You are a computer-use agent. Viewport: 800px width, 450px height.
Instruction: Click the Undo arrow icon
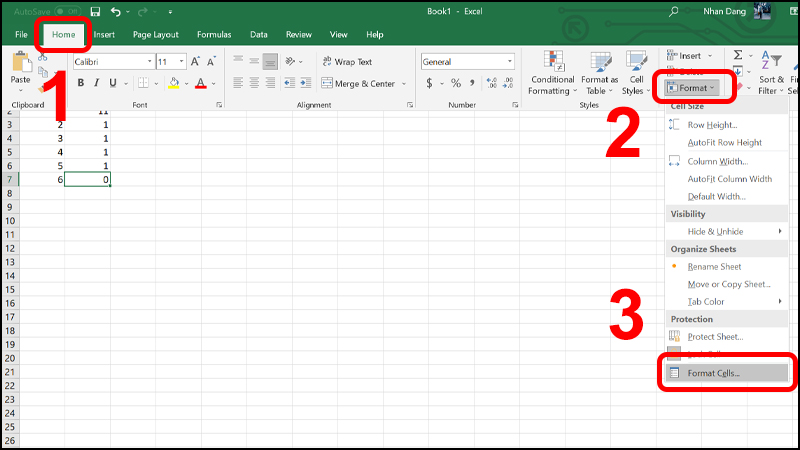click(116, 12)
